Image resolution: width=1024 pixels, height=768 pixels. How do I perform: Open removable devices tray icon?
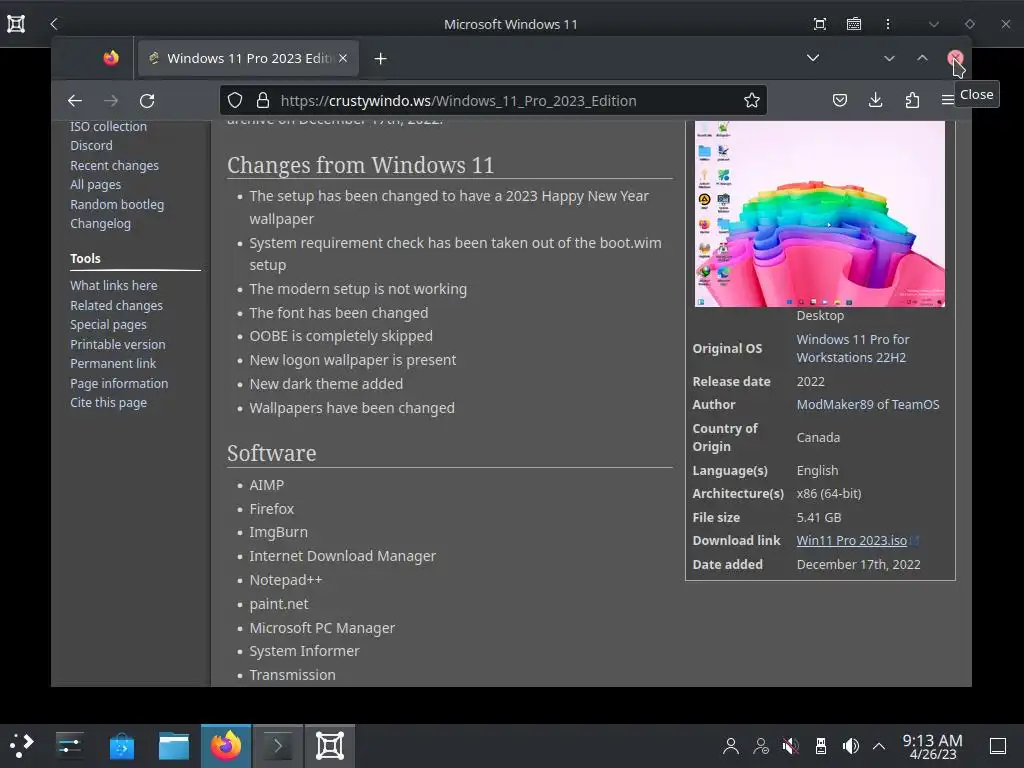[821, 746]
